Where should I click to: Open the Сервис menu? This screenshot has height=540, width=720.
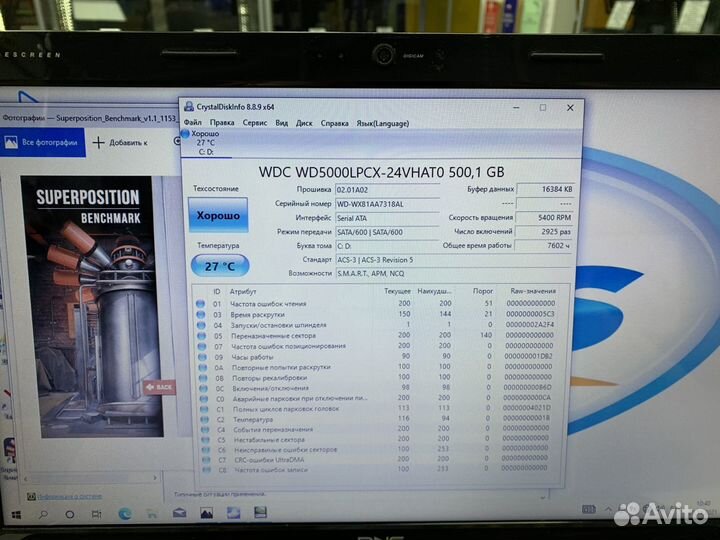255,123
